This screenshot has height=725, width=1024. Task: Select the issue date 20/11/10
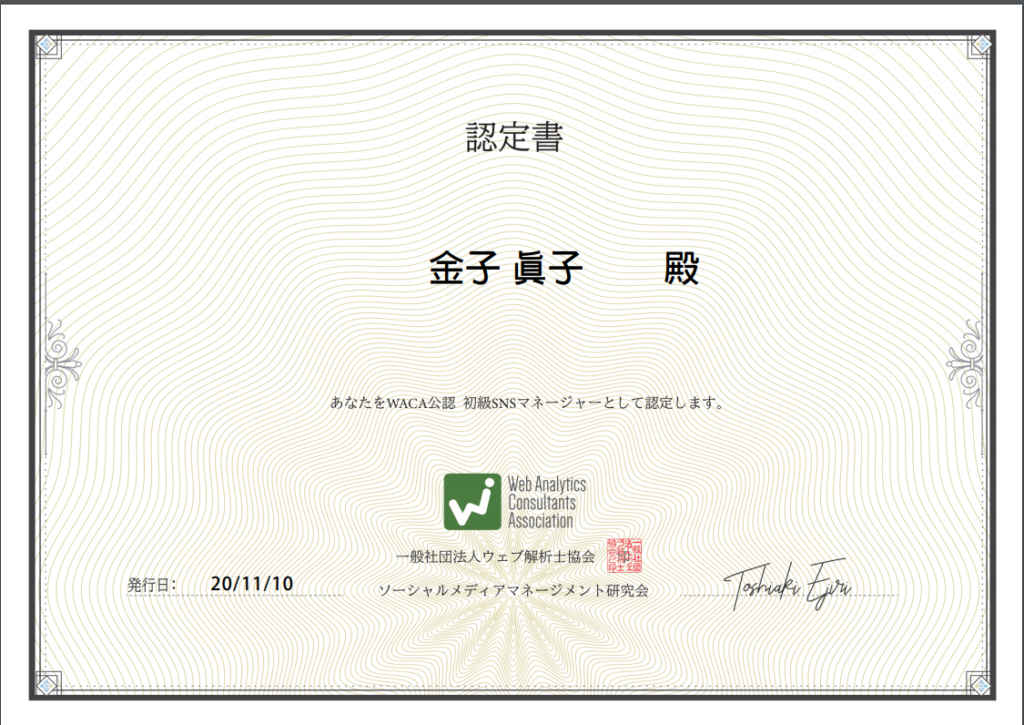click(x=252, y=584)
